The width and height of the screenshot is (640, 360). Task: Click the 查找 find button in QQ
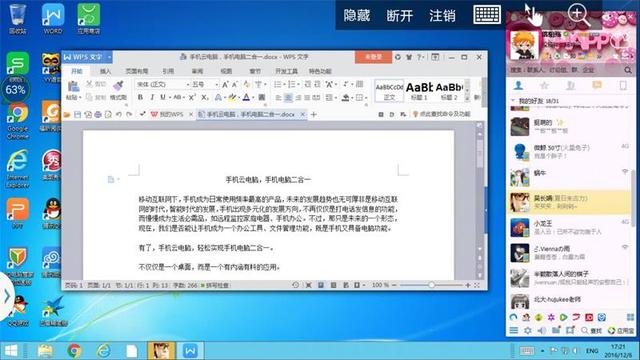pyautogui.click(x=591, y=330)
